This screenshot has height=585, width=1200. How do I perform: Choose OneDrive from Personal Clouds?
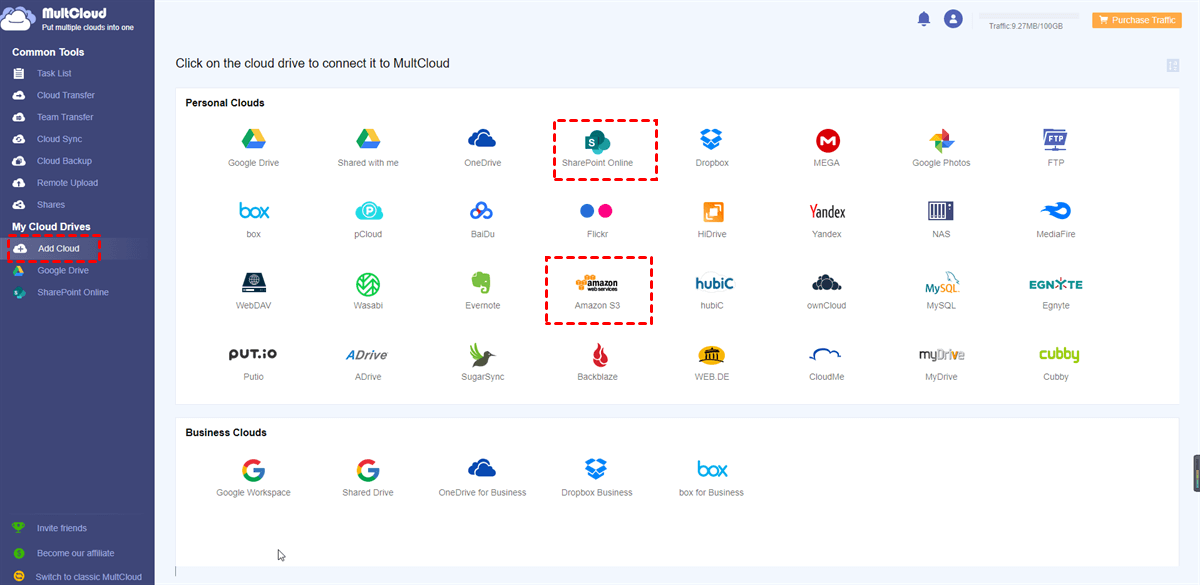pos(483,147)
